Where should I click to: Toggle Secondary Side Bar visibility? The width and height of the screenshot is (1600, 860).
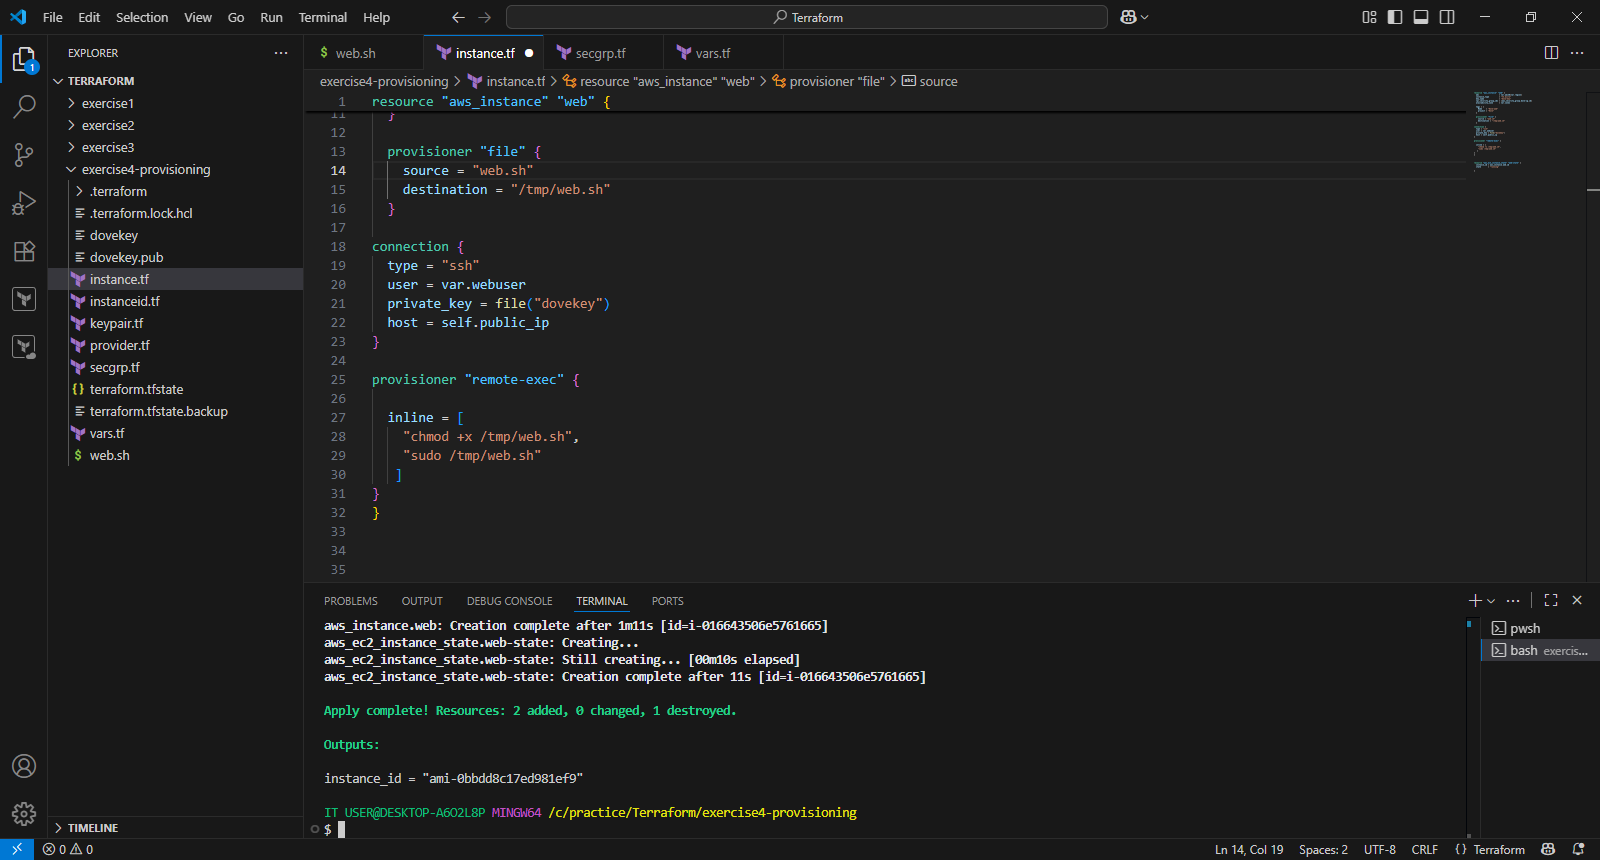1447,17
